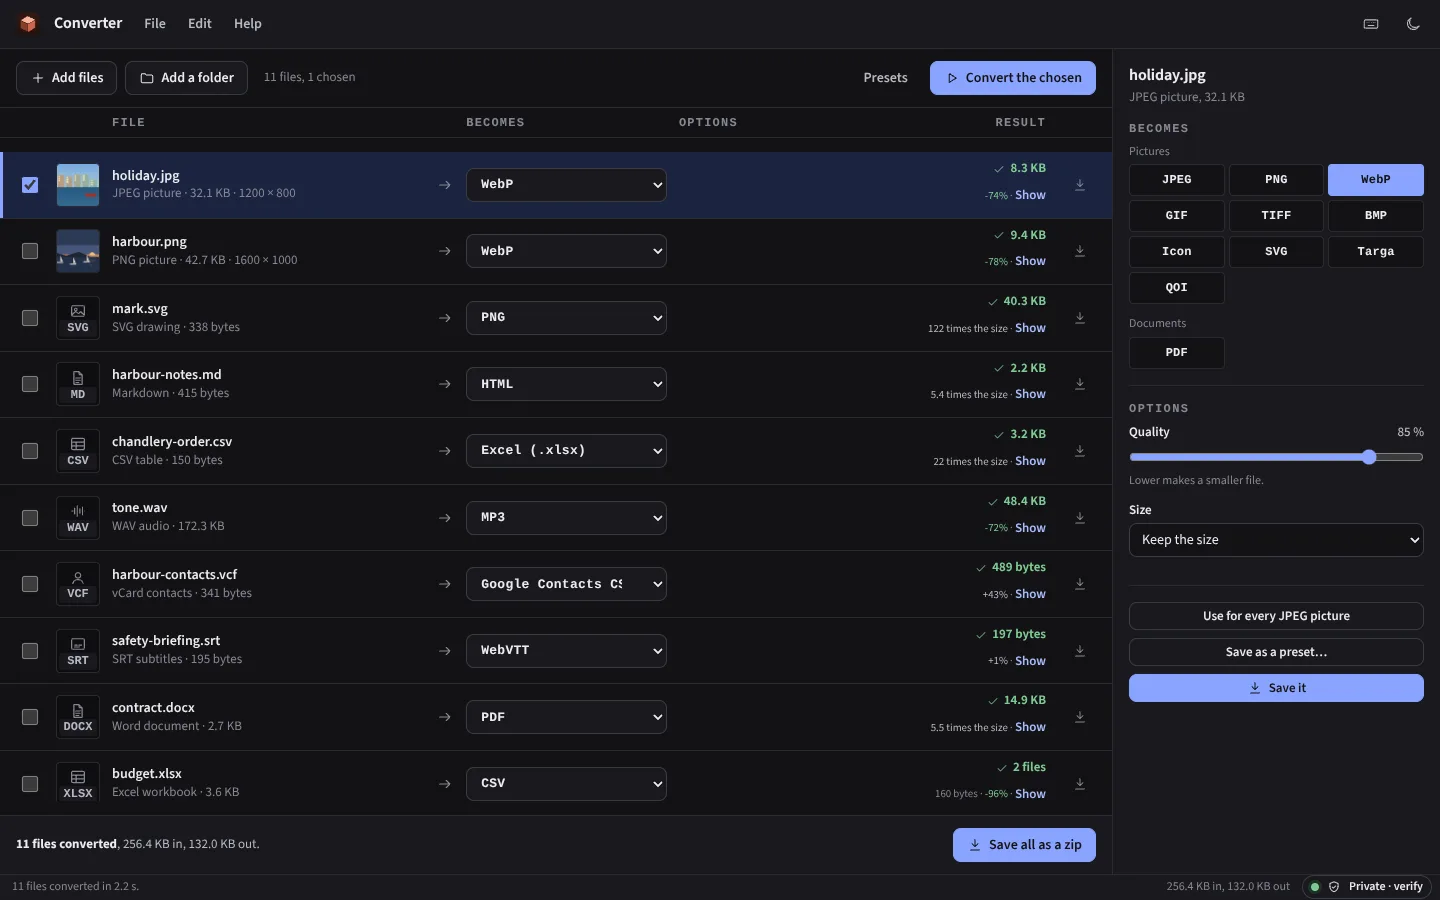Download the converted chandlery-order.csv result
Viewport: 1440px width, 900px height.
click(x=1080, y=451)
